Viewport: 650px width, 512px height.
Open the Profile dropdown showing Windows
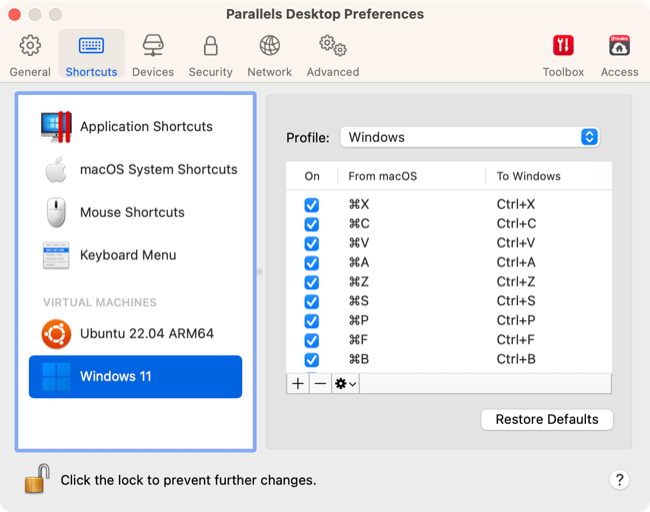[x=470, y=137]
